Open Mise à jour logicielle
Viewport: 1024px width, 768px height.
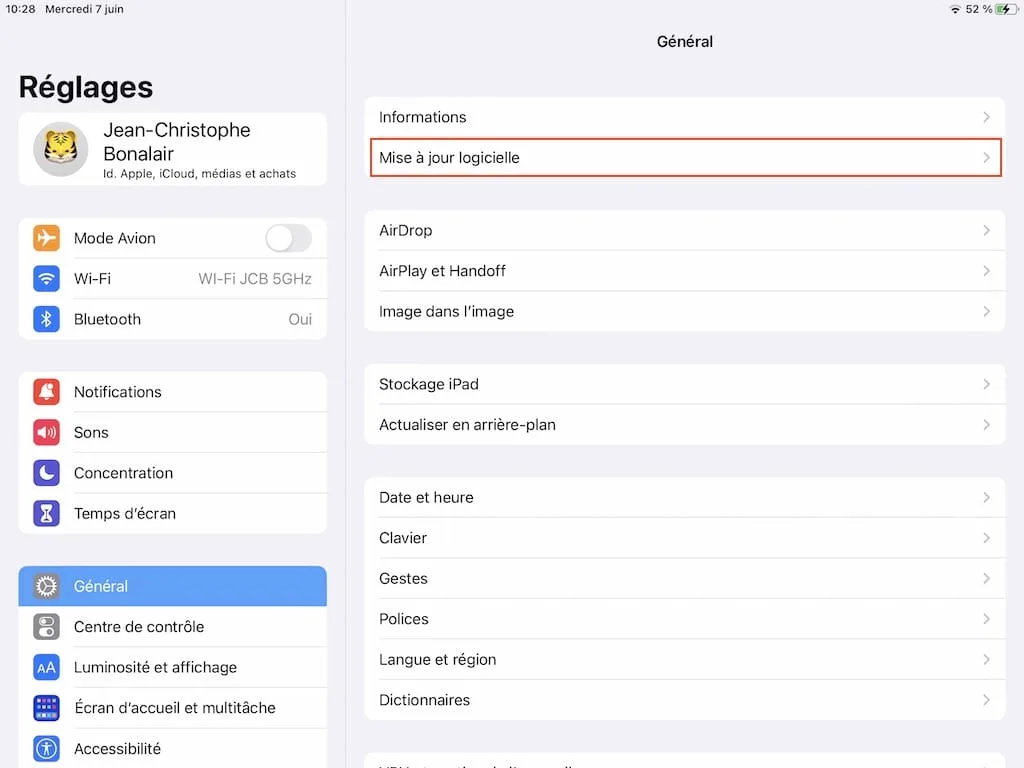pyautogui.click(x=685, y=157)
